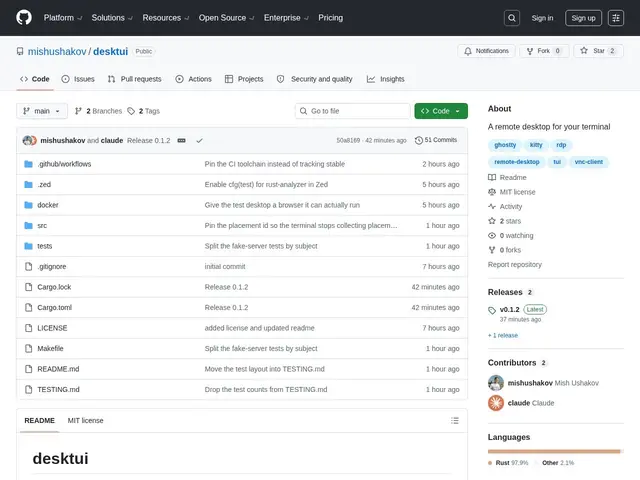Open the README outline list icon
This screenshot has width=640, height=480.
[x=455, y=420]
